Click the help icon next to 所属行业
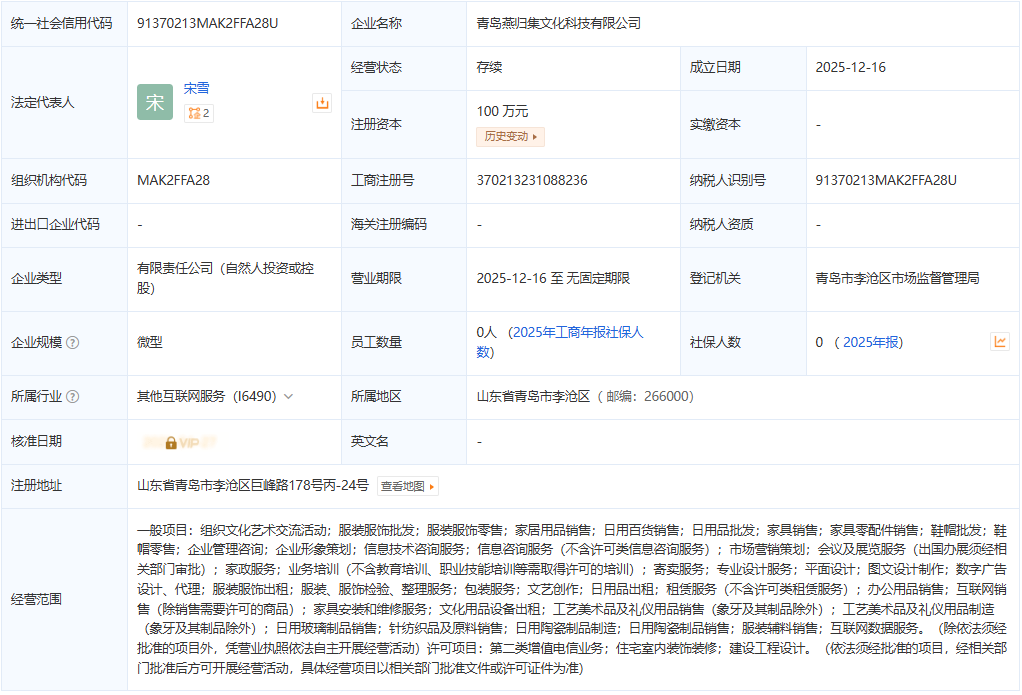 coord(73,396)
